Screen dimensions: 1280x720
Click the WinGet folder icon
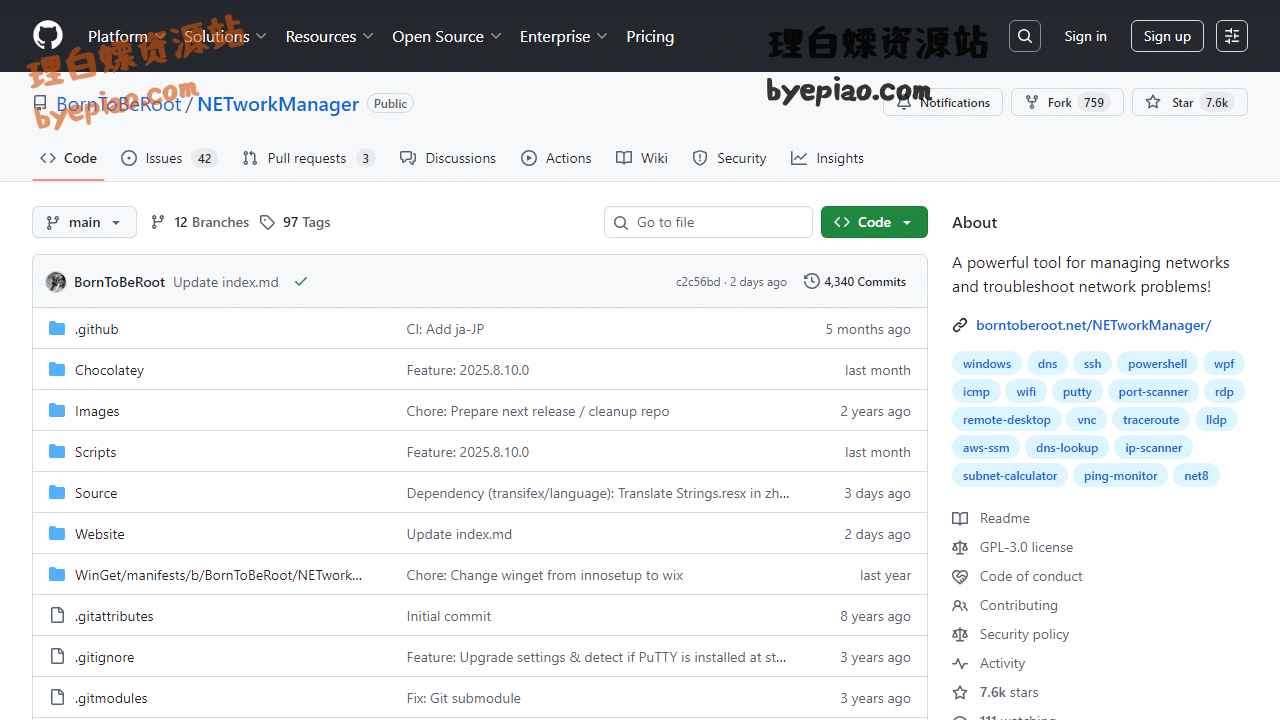(57, 575)
